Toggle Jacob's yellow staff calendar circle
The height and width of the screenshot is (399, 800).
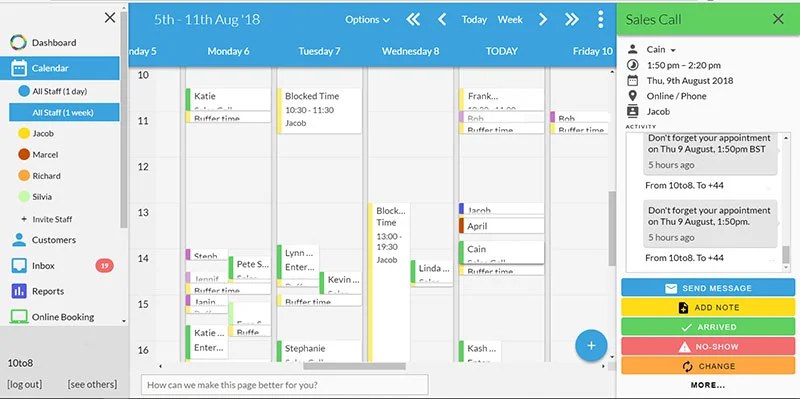pos(23,133)
